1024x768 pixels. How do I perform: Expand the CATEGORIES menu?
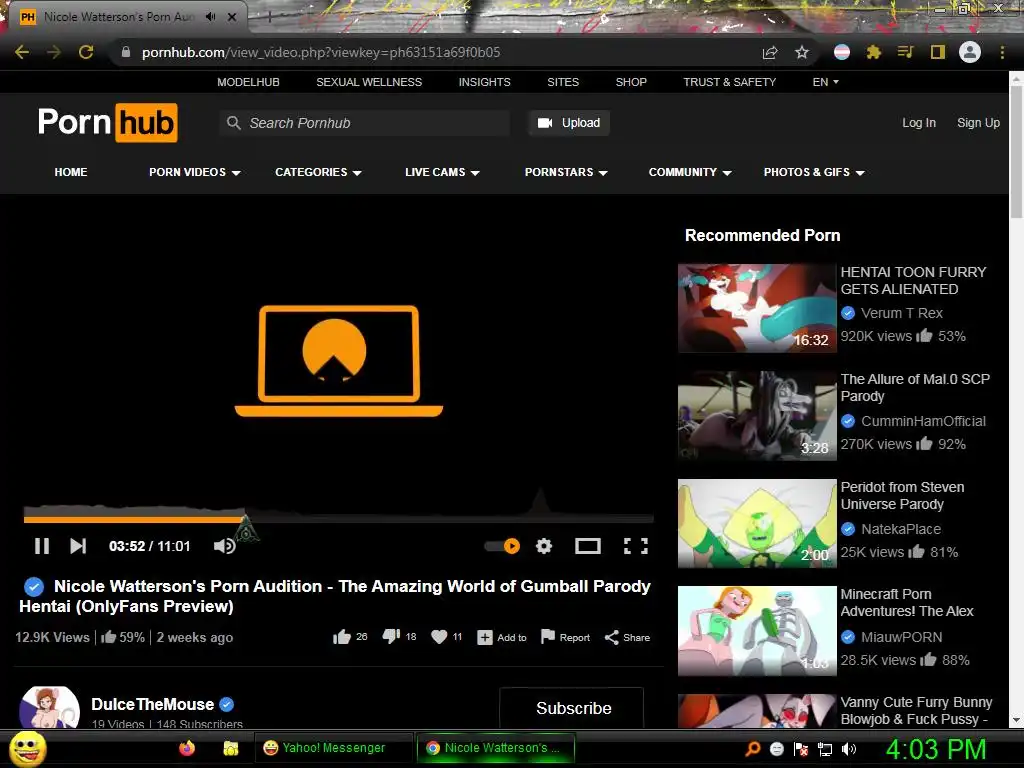[318, 172]
